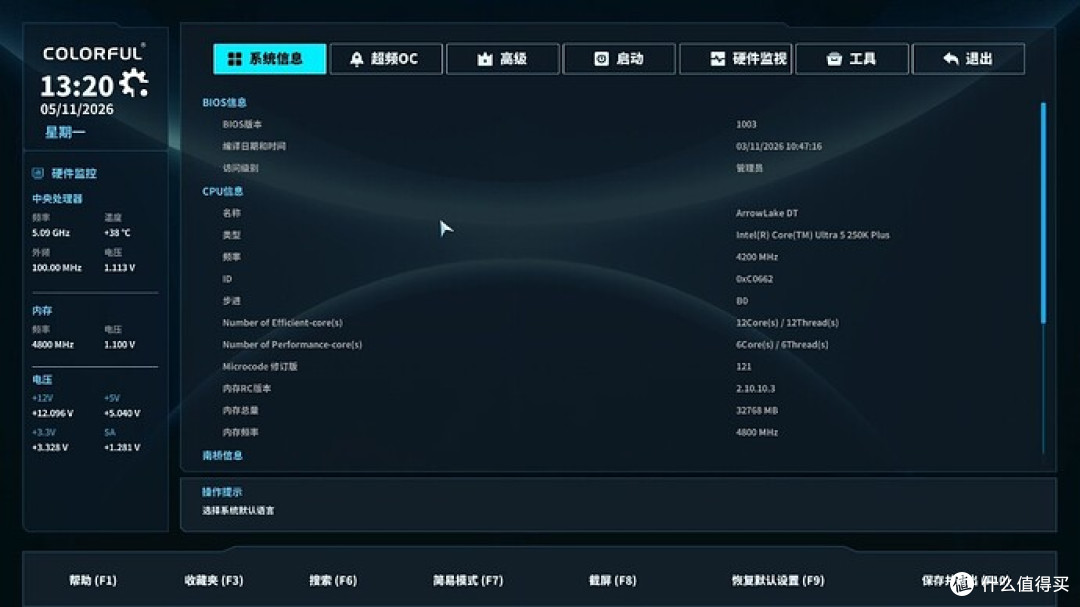Click the +5.040 V reading
Image resolution: width=1080 pixels, height=607 pixels.
pos(122,413)
